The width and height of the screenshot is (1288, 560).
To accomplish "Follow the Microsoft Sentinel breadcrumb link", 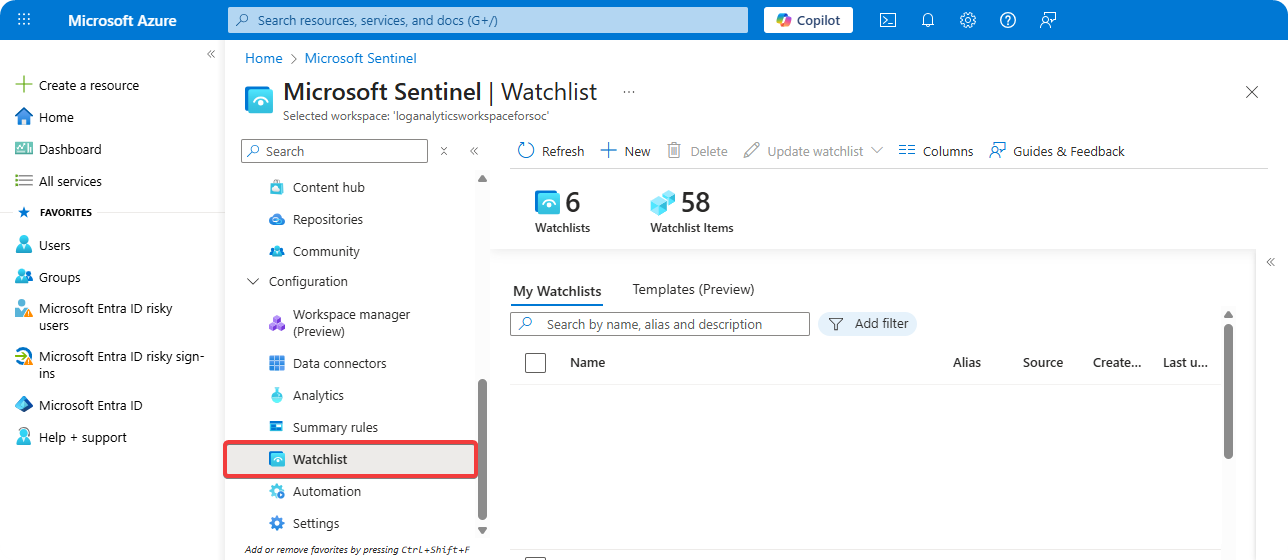I will coord(360,58).
